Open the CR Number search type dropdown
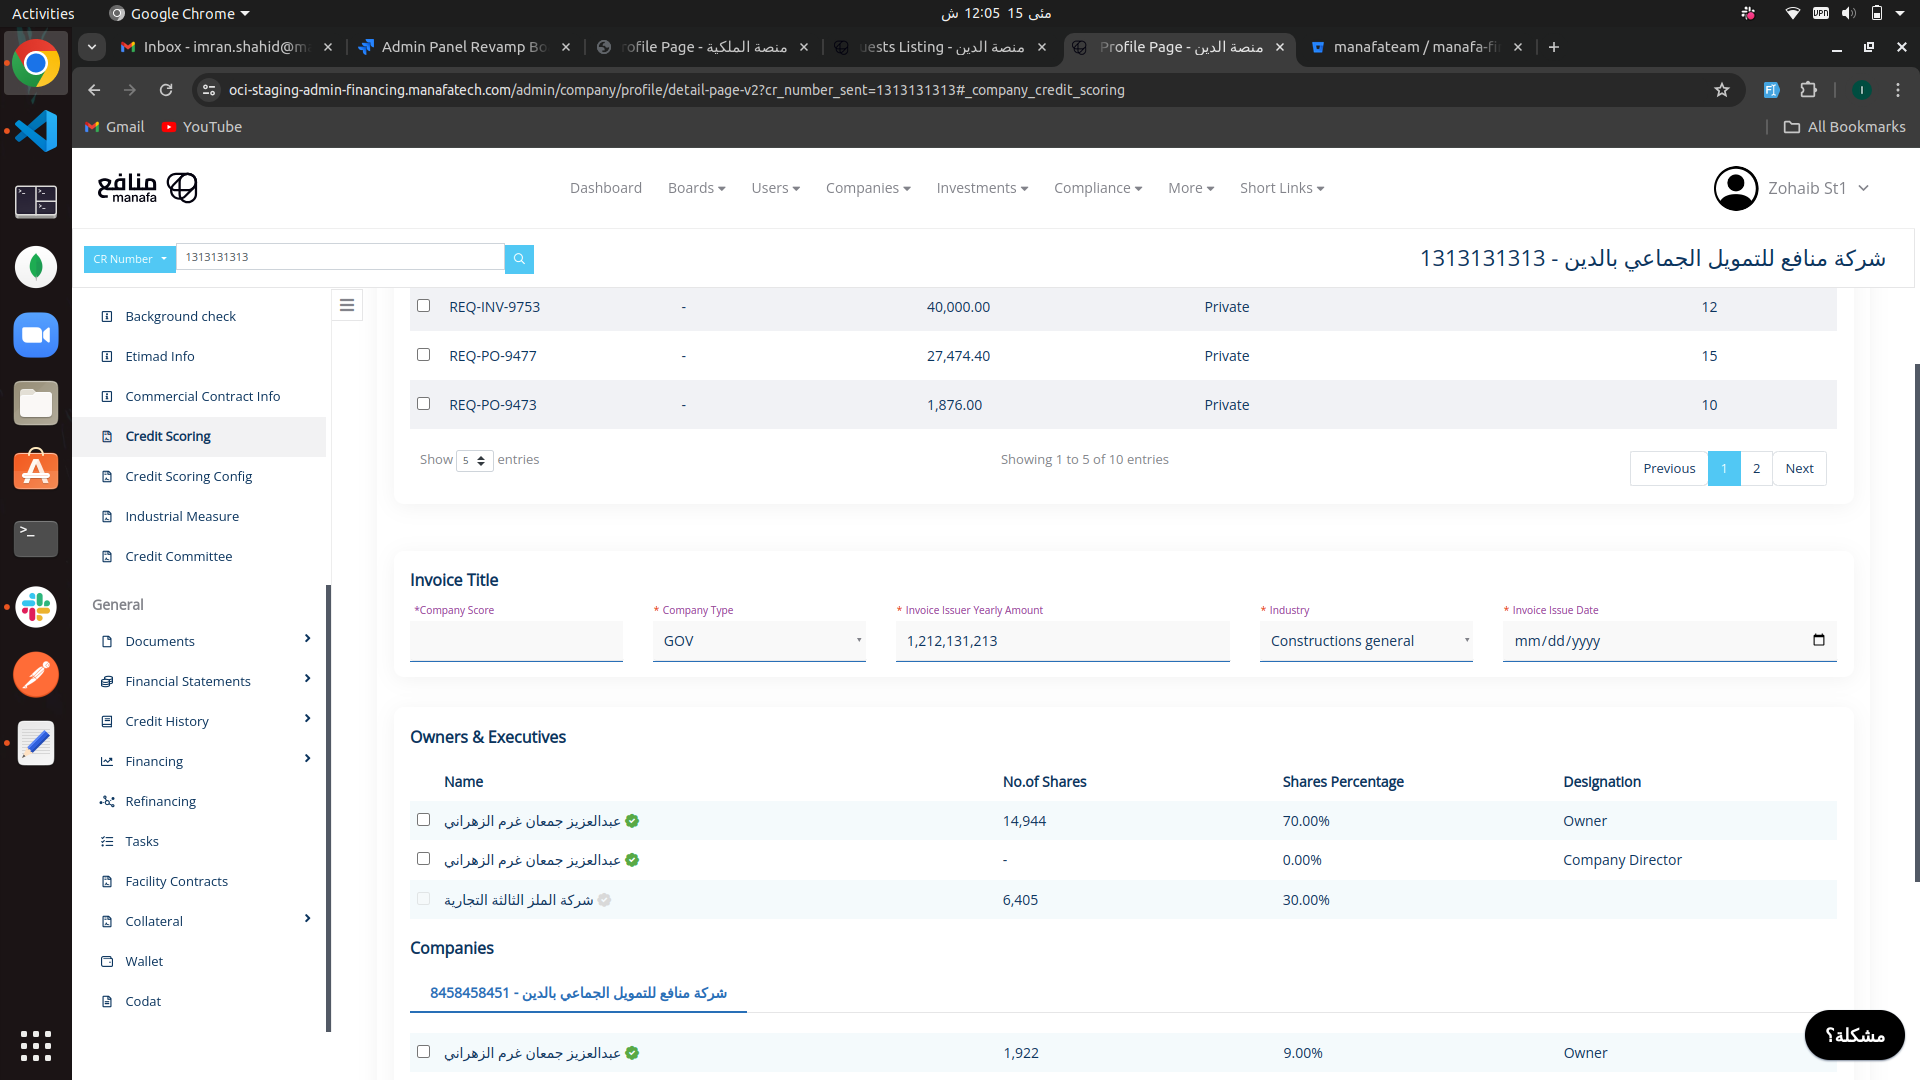The width and height of the screenshot is (1920, 1080). pos(129,259)
